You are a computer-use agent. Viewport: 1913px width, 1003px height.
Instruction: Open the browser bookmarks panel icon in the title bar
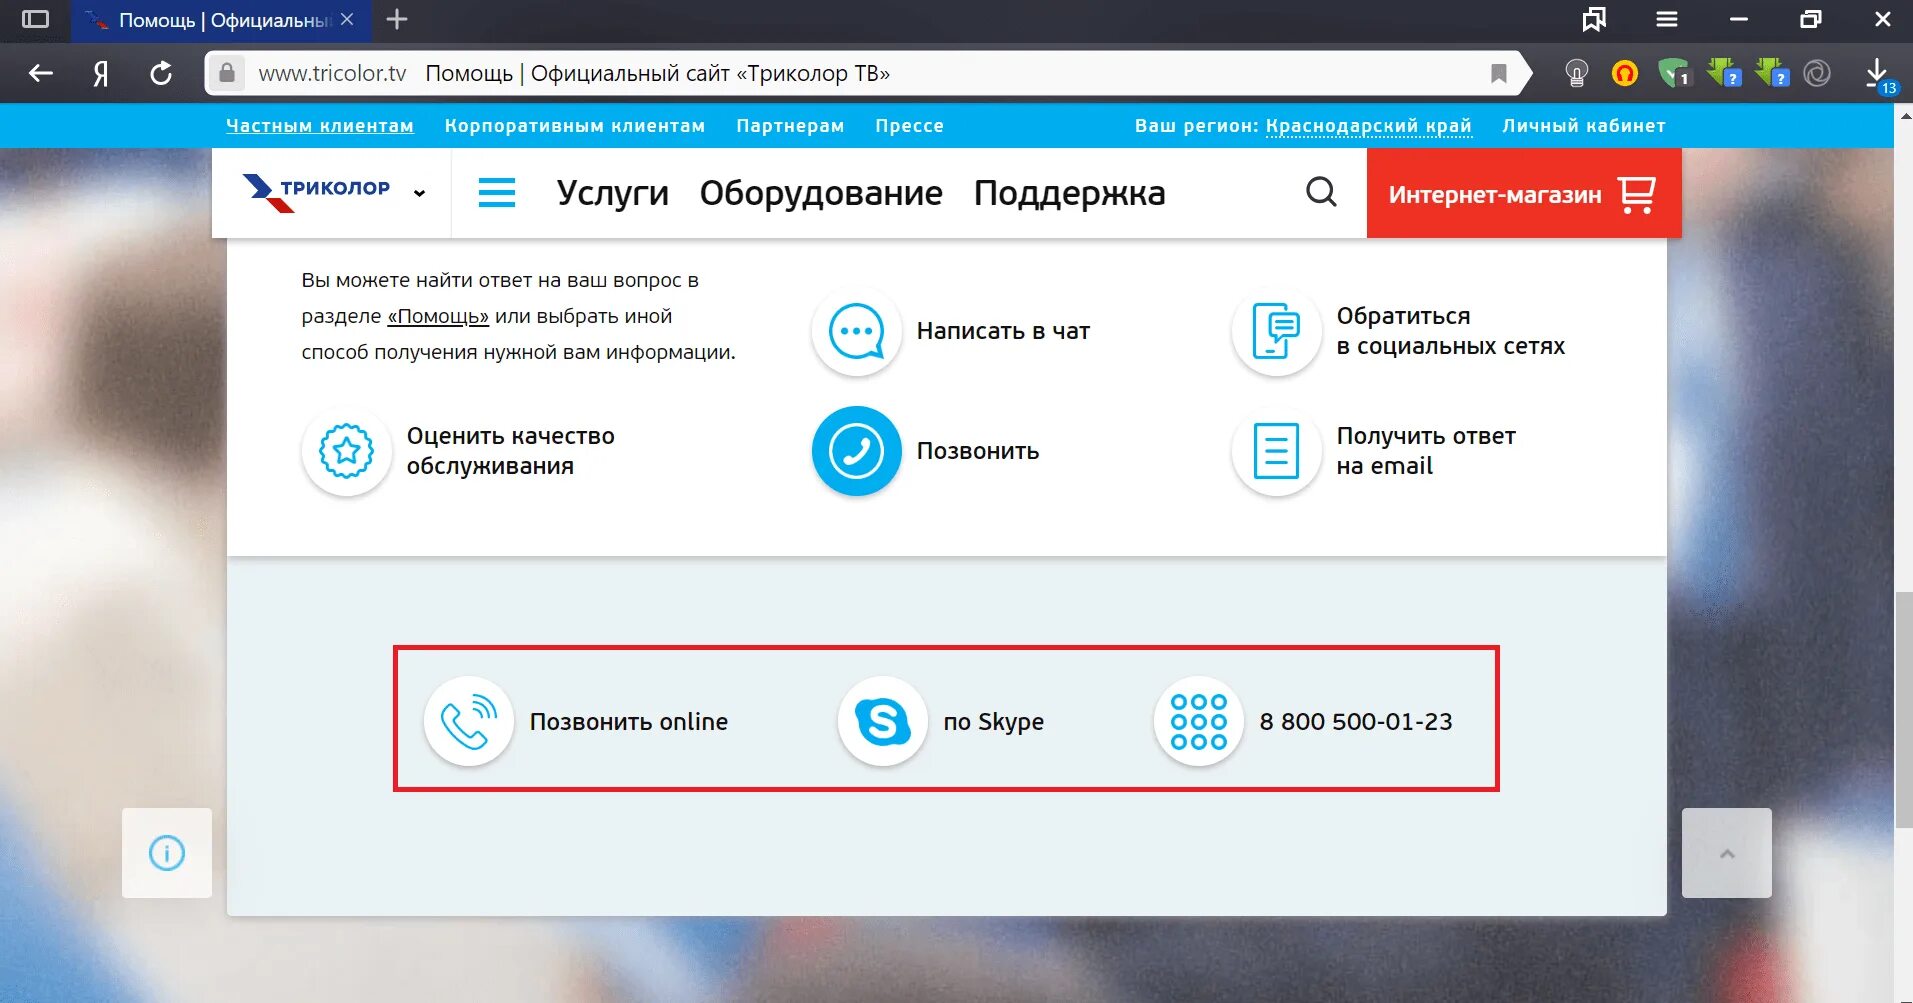coord(1594,19)
